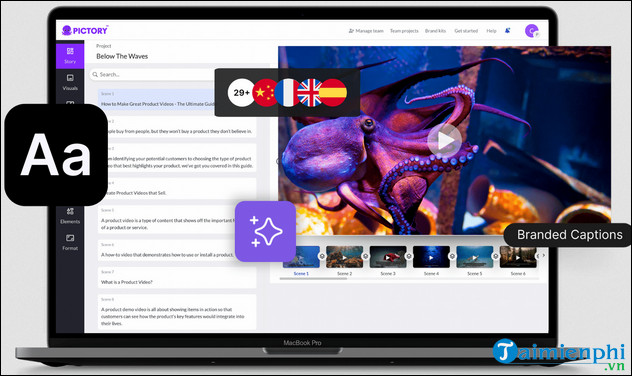Click the search magnifier icon

(95, 75)
